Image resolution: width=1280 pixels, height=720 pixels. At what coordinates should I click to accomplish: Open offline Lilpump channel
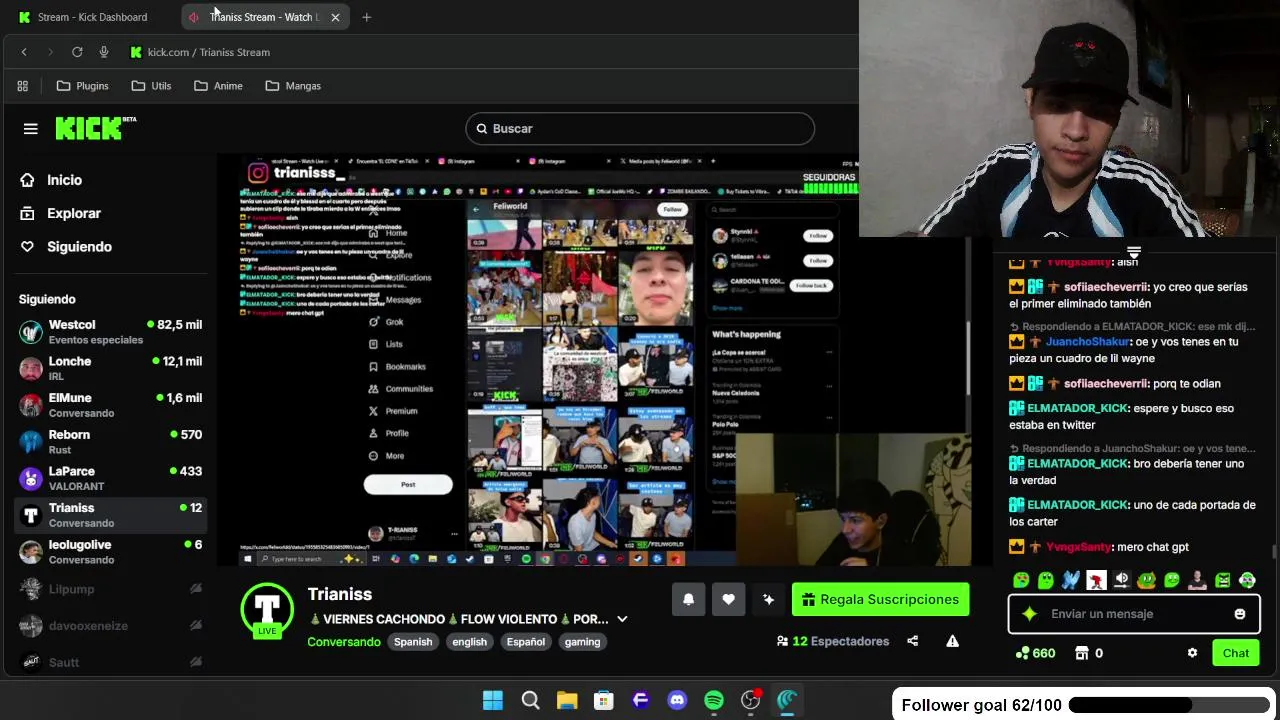tap(110, 589)
